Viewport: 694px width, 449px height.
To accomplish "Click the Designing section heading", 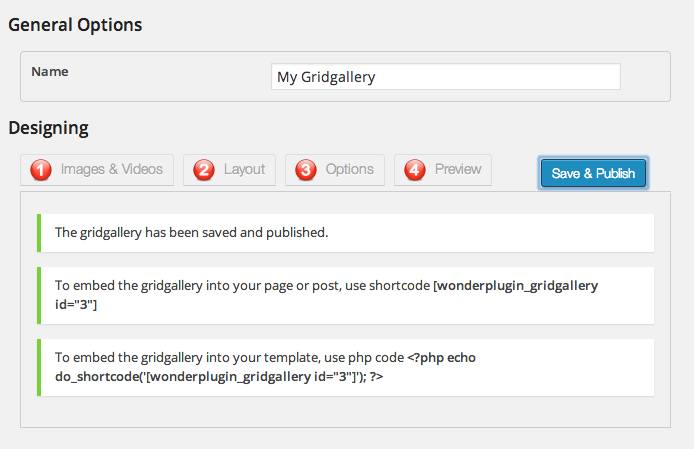I will pyautogui.click(x=48, y=128).
